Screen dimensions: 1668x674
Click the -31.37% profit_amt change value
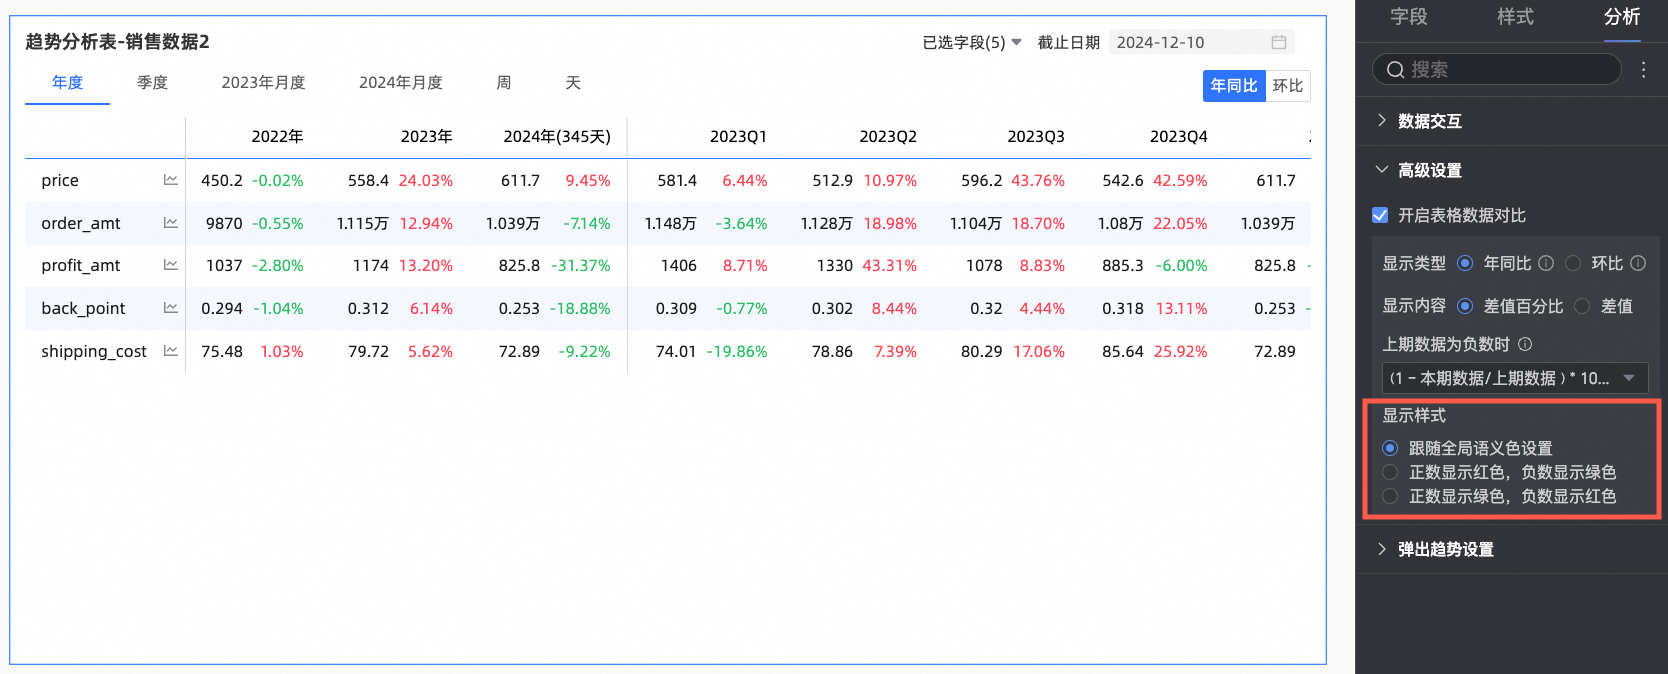tap(579, 265)
